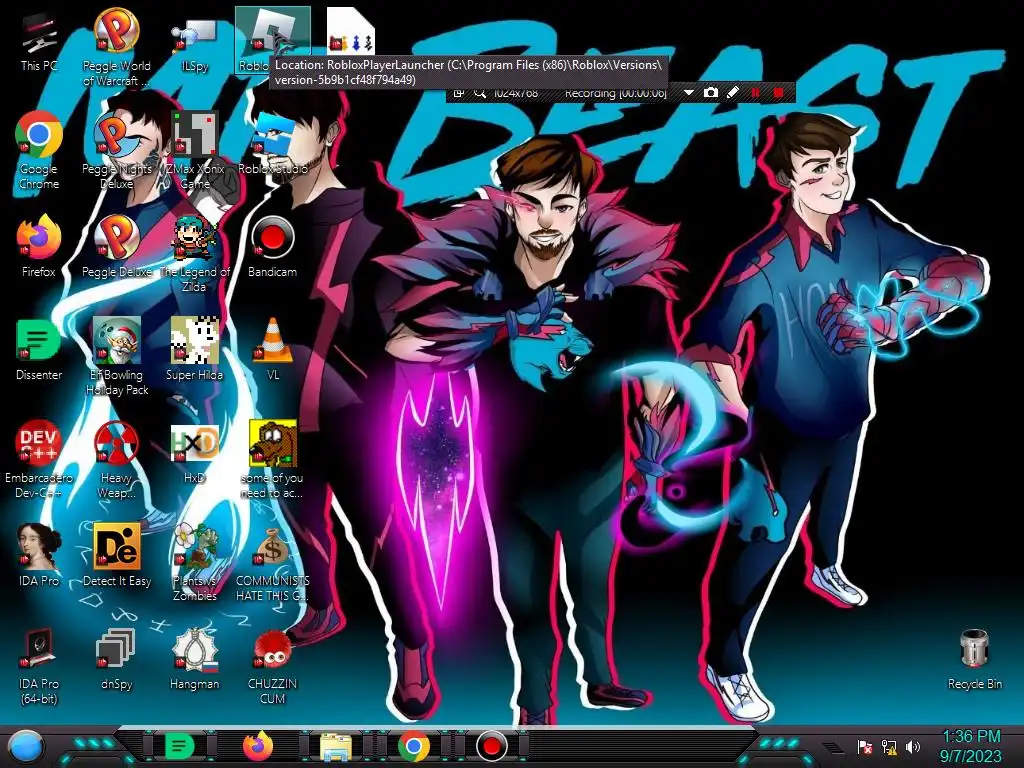
Task: Select COMMUNISTS HATE THIS G... icon
Action: pyautogui.click(x=272, y=563)
